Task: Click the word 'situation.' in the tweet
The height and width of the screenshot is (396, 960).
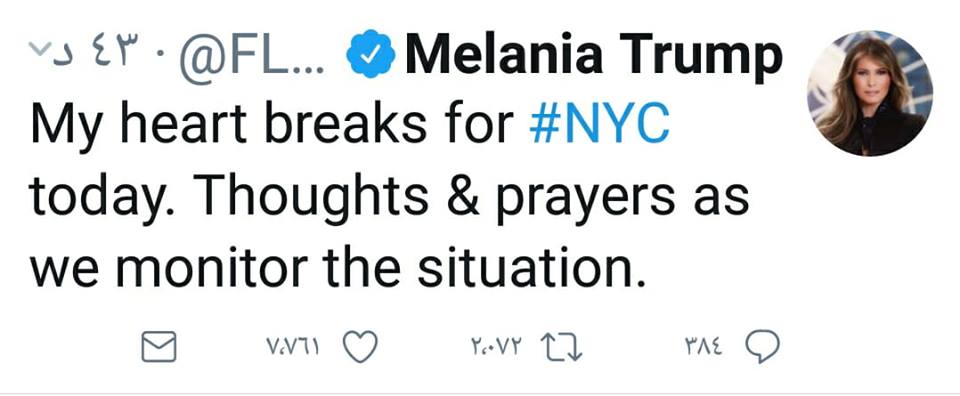Action: [532, 267]
